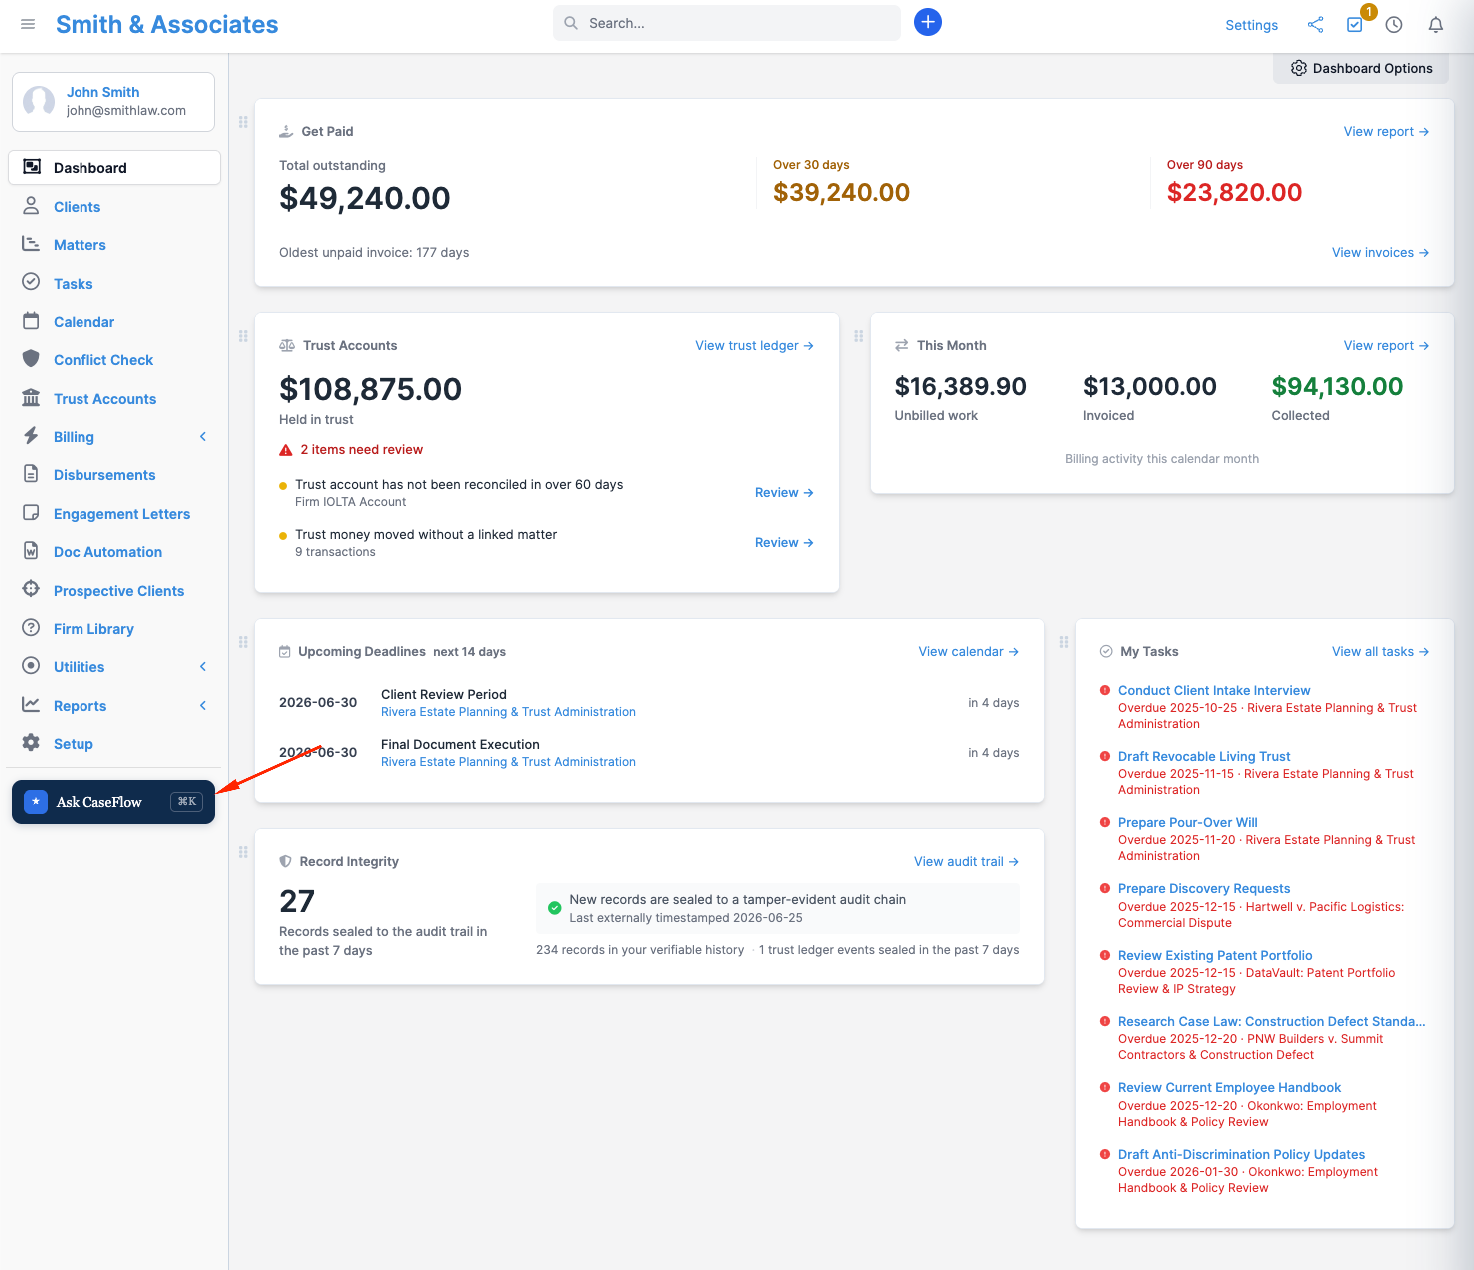Expand the Utilities submenu chevron
The width and height of the screenshot is (1474, 1270).
[x=203, y=667]
